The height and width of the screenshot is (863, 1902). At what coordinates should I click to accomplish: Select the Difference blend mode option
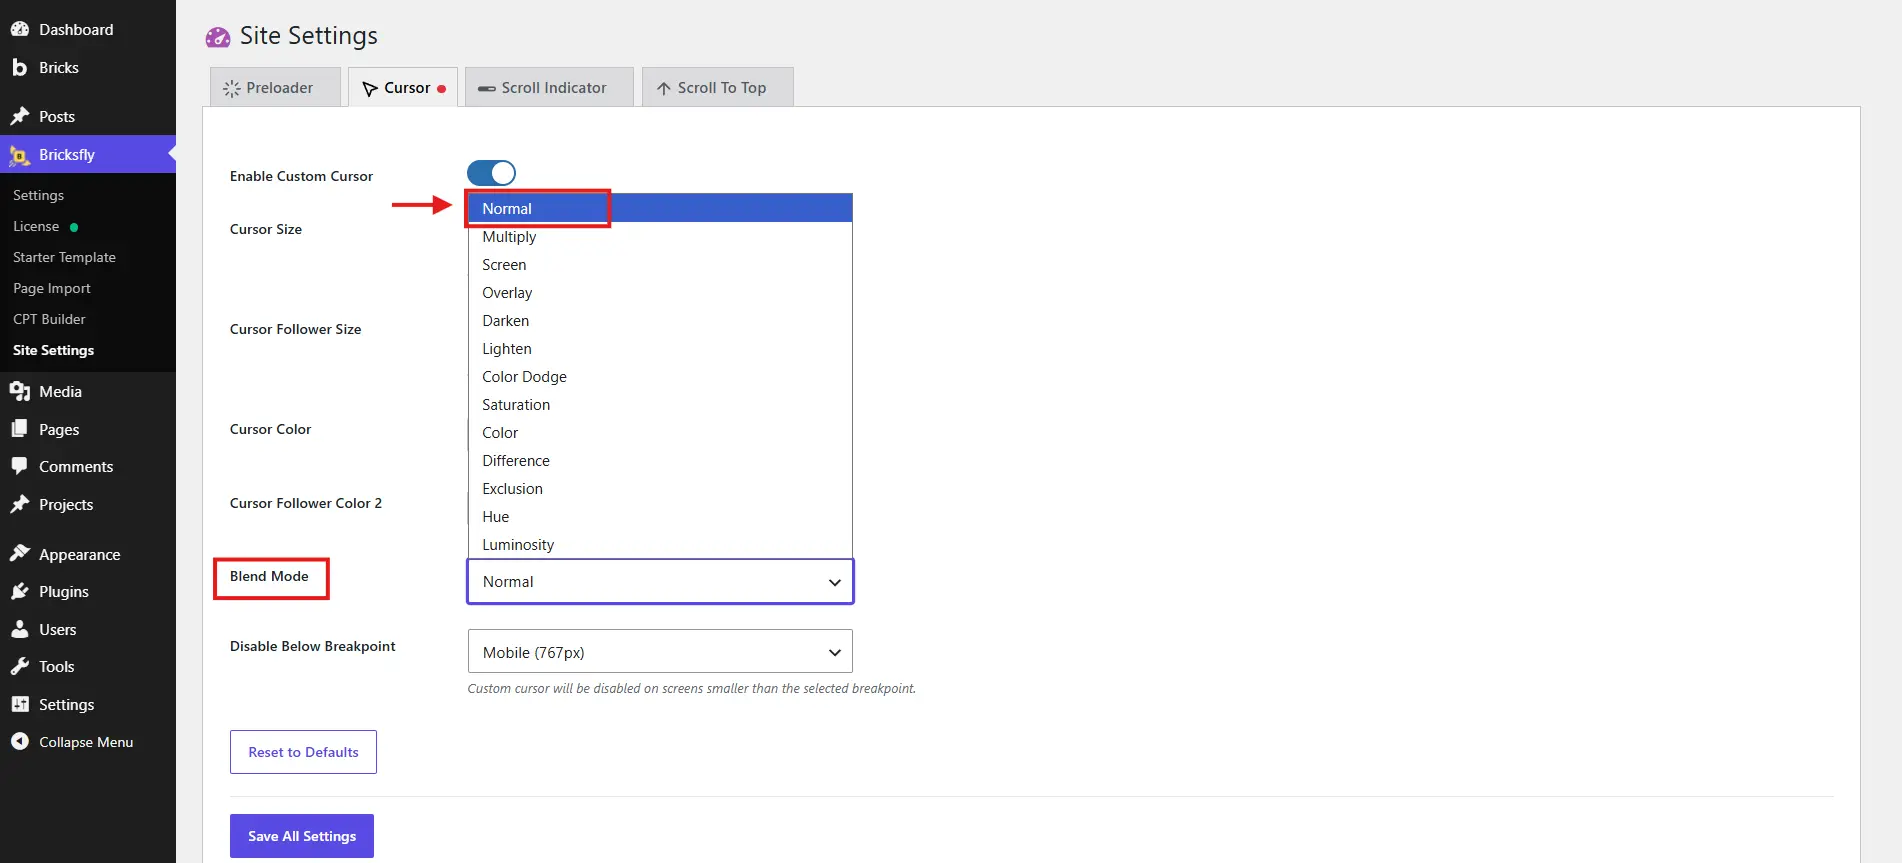pos(660,460)
